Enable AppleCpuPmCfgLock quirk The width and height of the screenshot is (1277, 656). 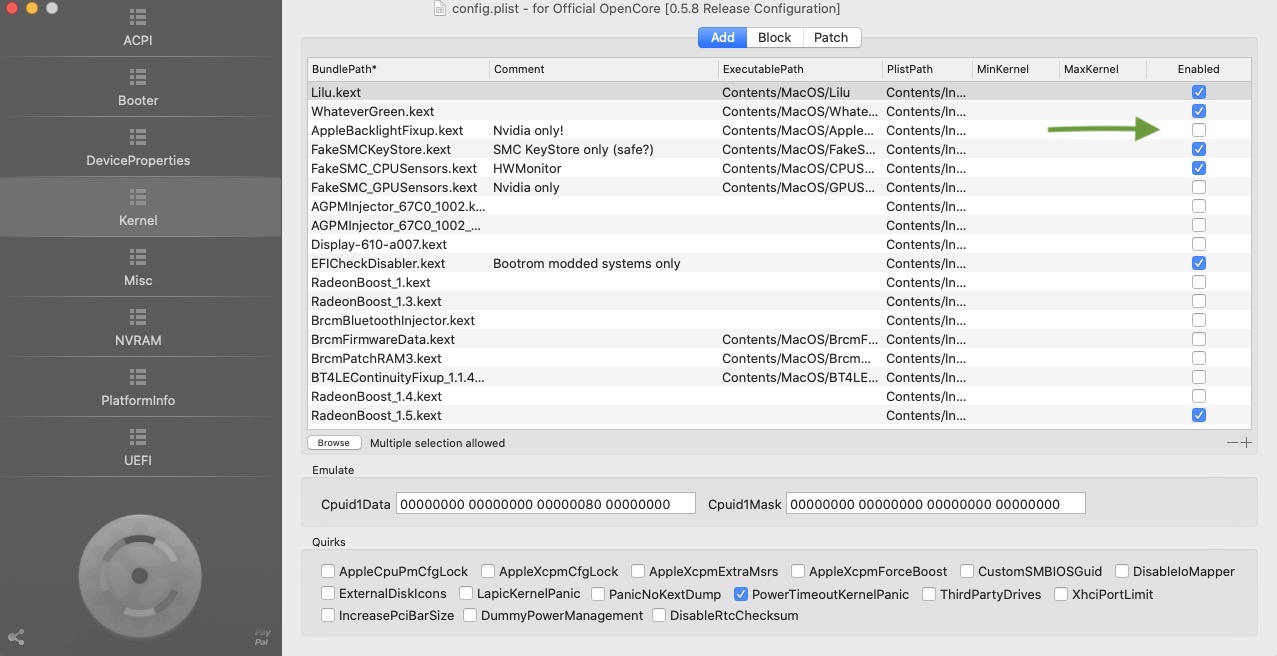tap(328, 572)
